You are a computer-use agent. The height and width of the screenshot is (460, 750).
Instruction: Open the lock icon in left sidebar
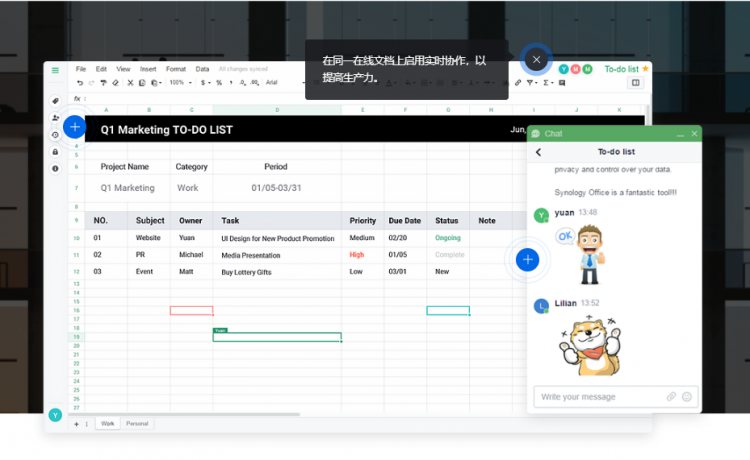pyautogui.click(x=55, y=151)
